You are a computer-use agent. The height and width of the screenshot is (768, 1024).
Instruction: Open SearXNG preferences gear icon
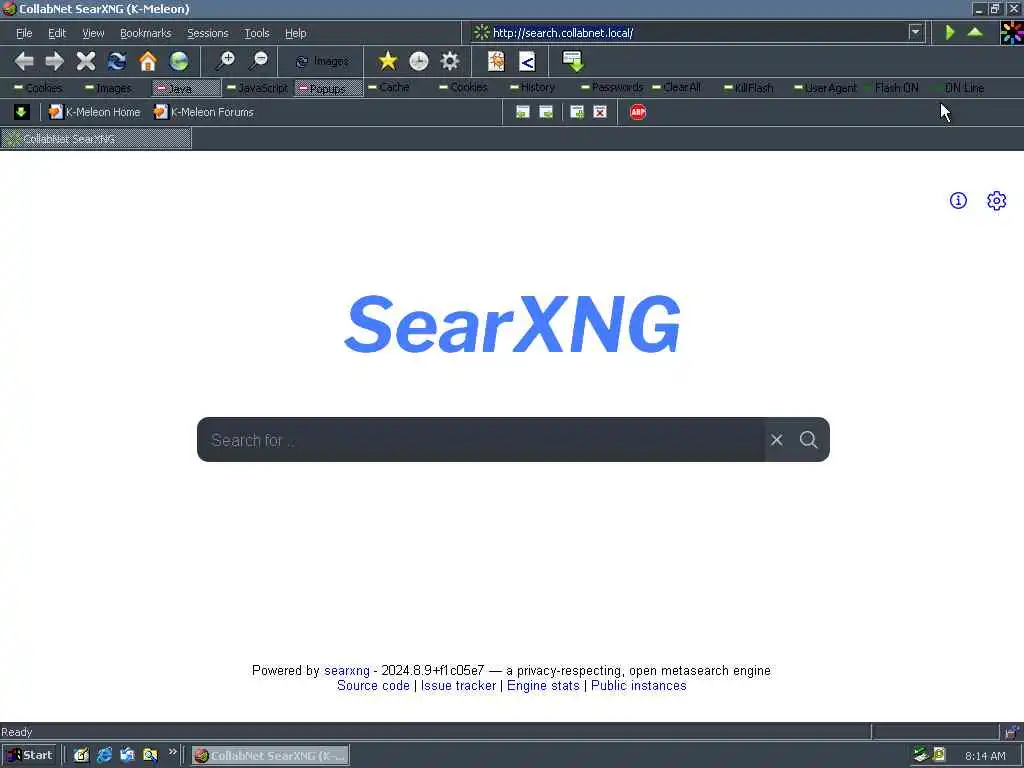point(997,200)
